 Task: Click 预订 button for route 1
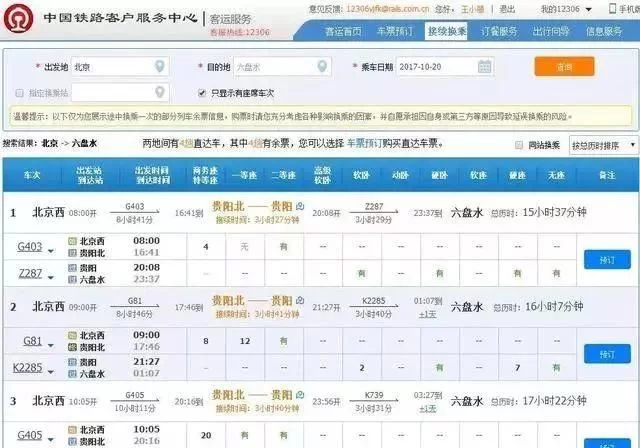(x=607, y=260)
